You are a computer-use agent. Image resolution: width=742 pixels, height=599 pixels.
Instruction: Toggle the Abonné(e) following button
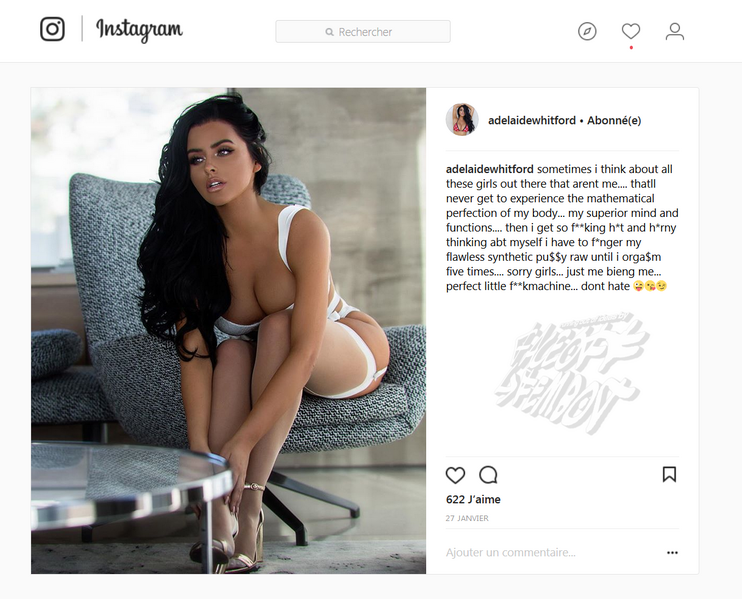point(614,121)
